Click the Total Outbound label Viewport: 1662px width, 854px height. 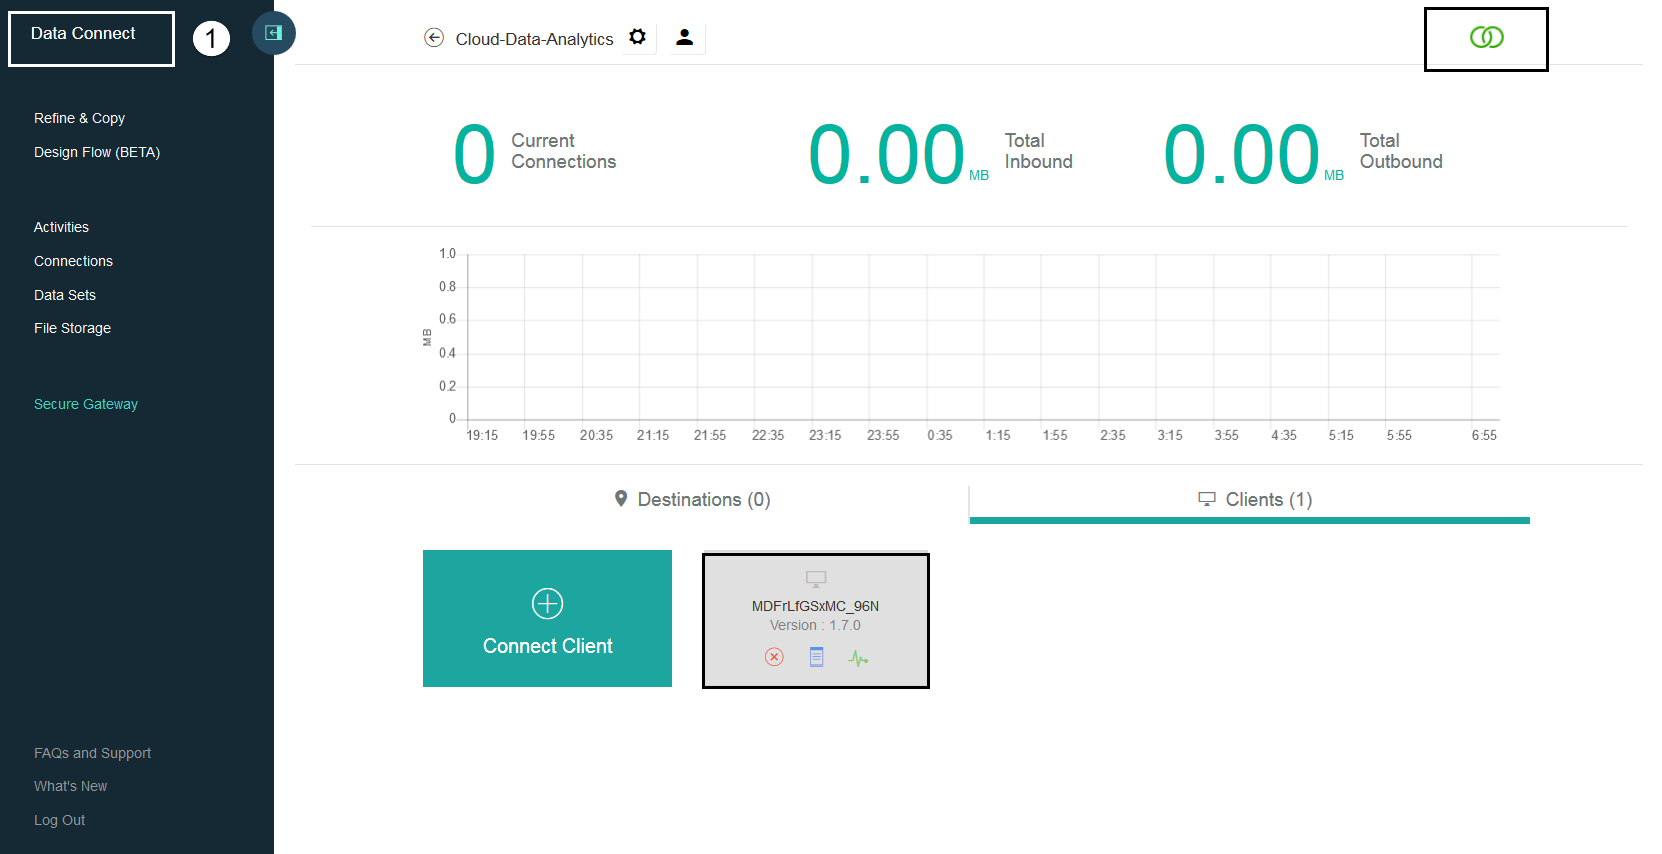tap(1400, 151)
